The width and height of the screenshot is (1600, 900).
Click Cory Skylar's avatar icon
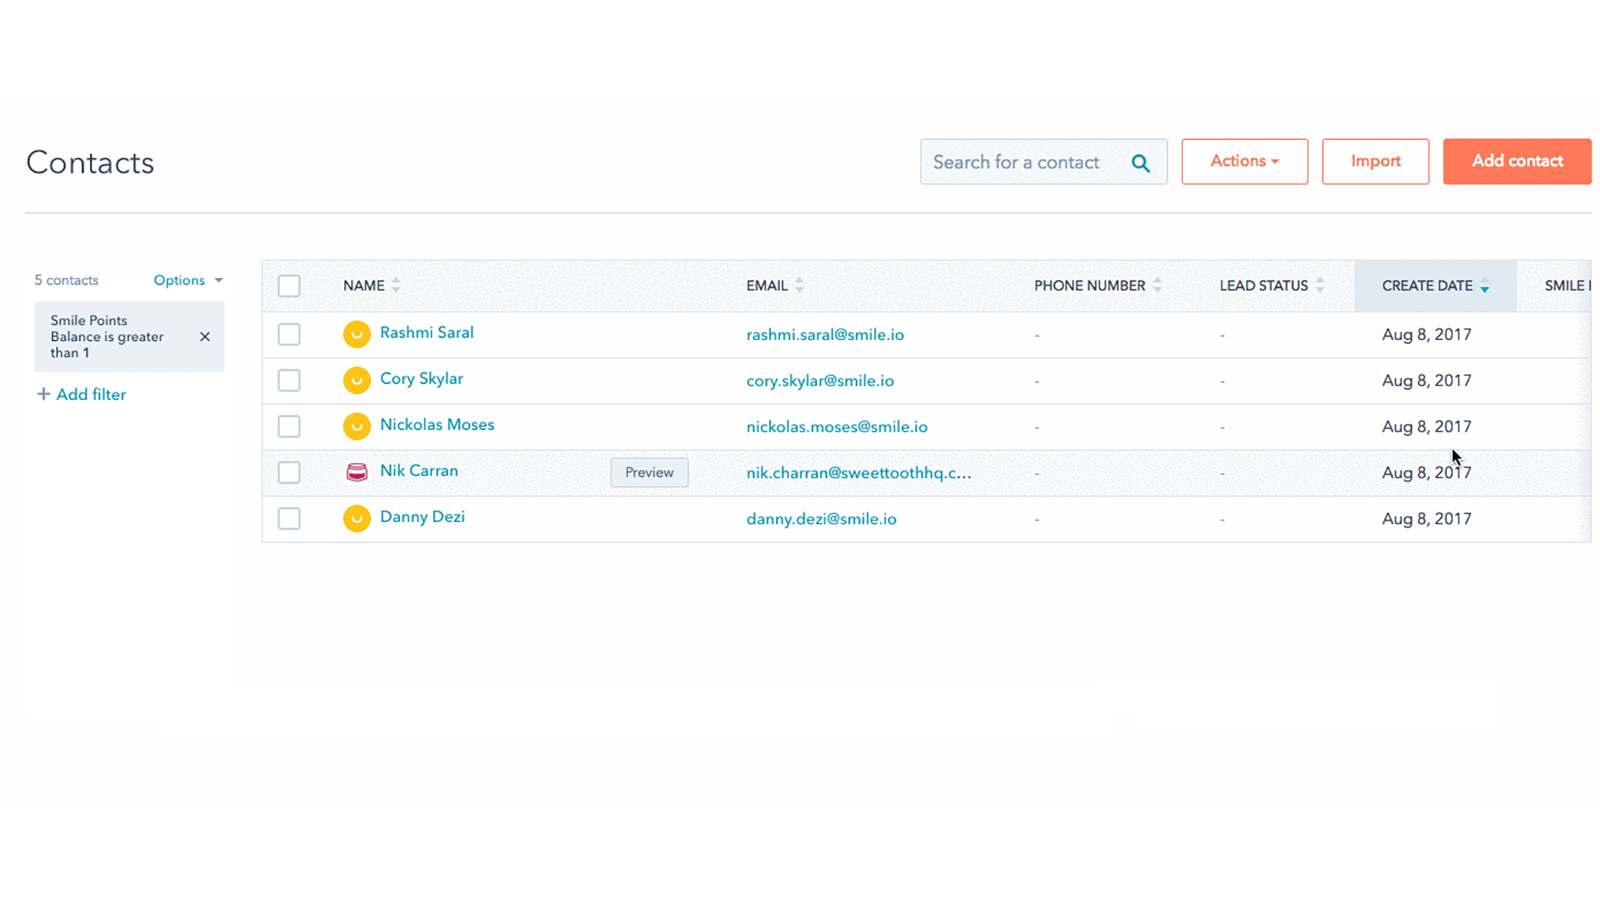[357, 380]
